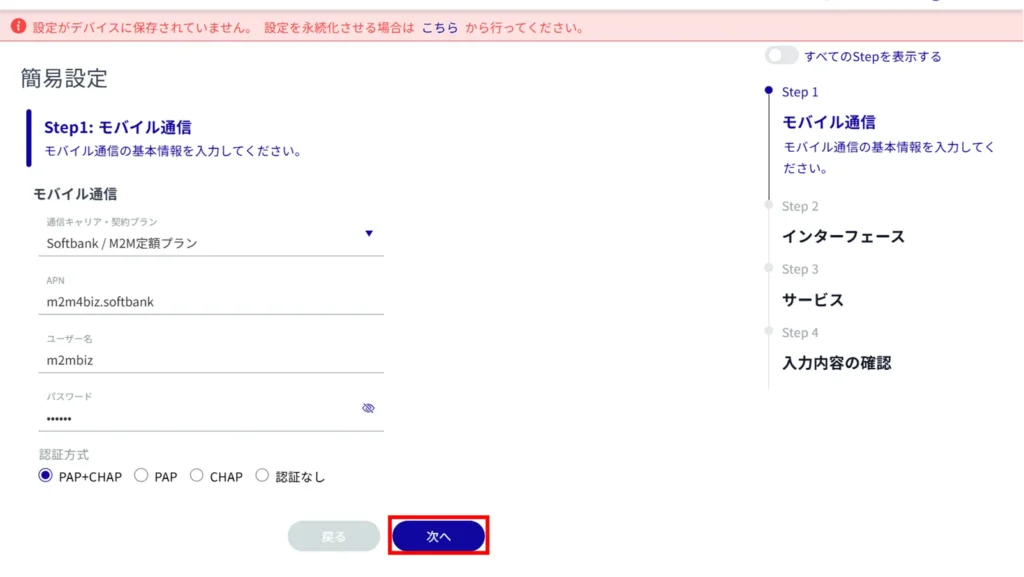Viewport: 1024px width, 577px height.
Task: Navigate to Step 4 入力内容の確認
Action: 835,363
